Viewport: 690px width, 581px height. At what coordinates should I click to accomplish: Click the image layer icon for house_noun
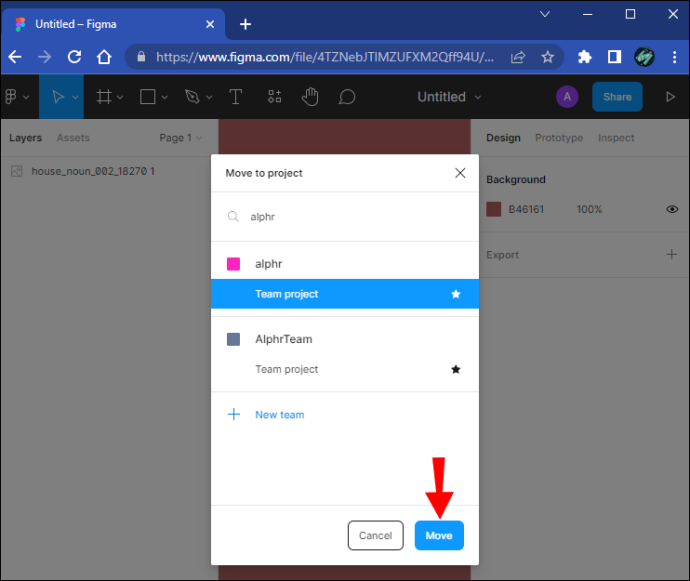click(17, 171)
